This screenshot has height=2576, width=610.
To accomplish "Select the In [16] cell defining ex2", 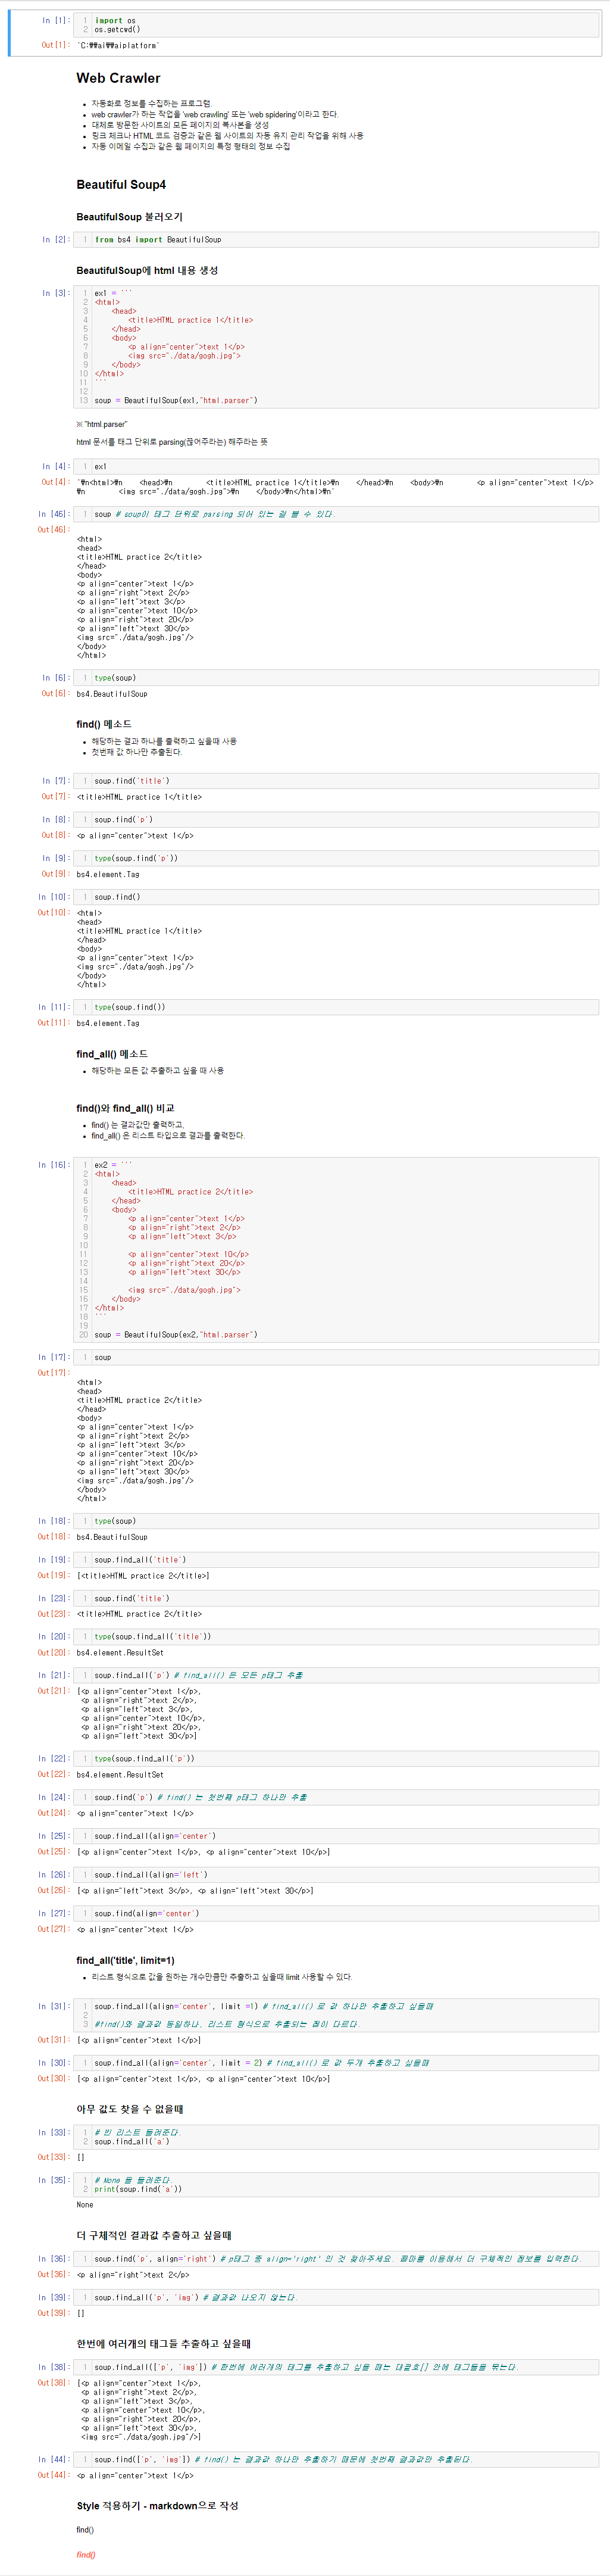I will (337, 1250).
